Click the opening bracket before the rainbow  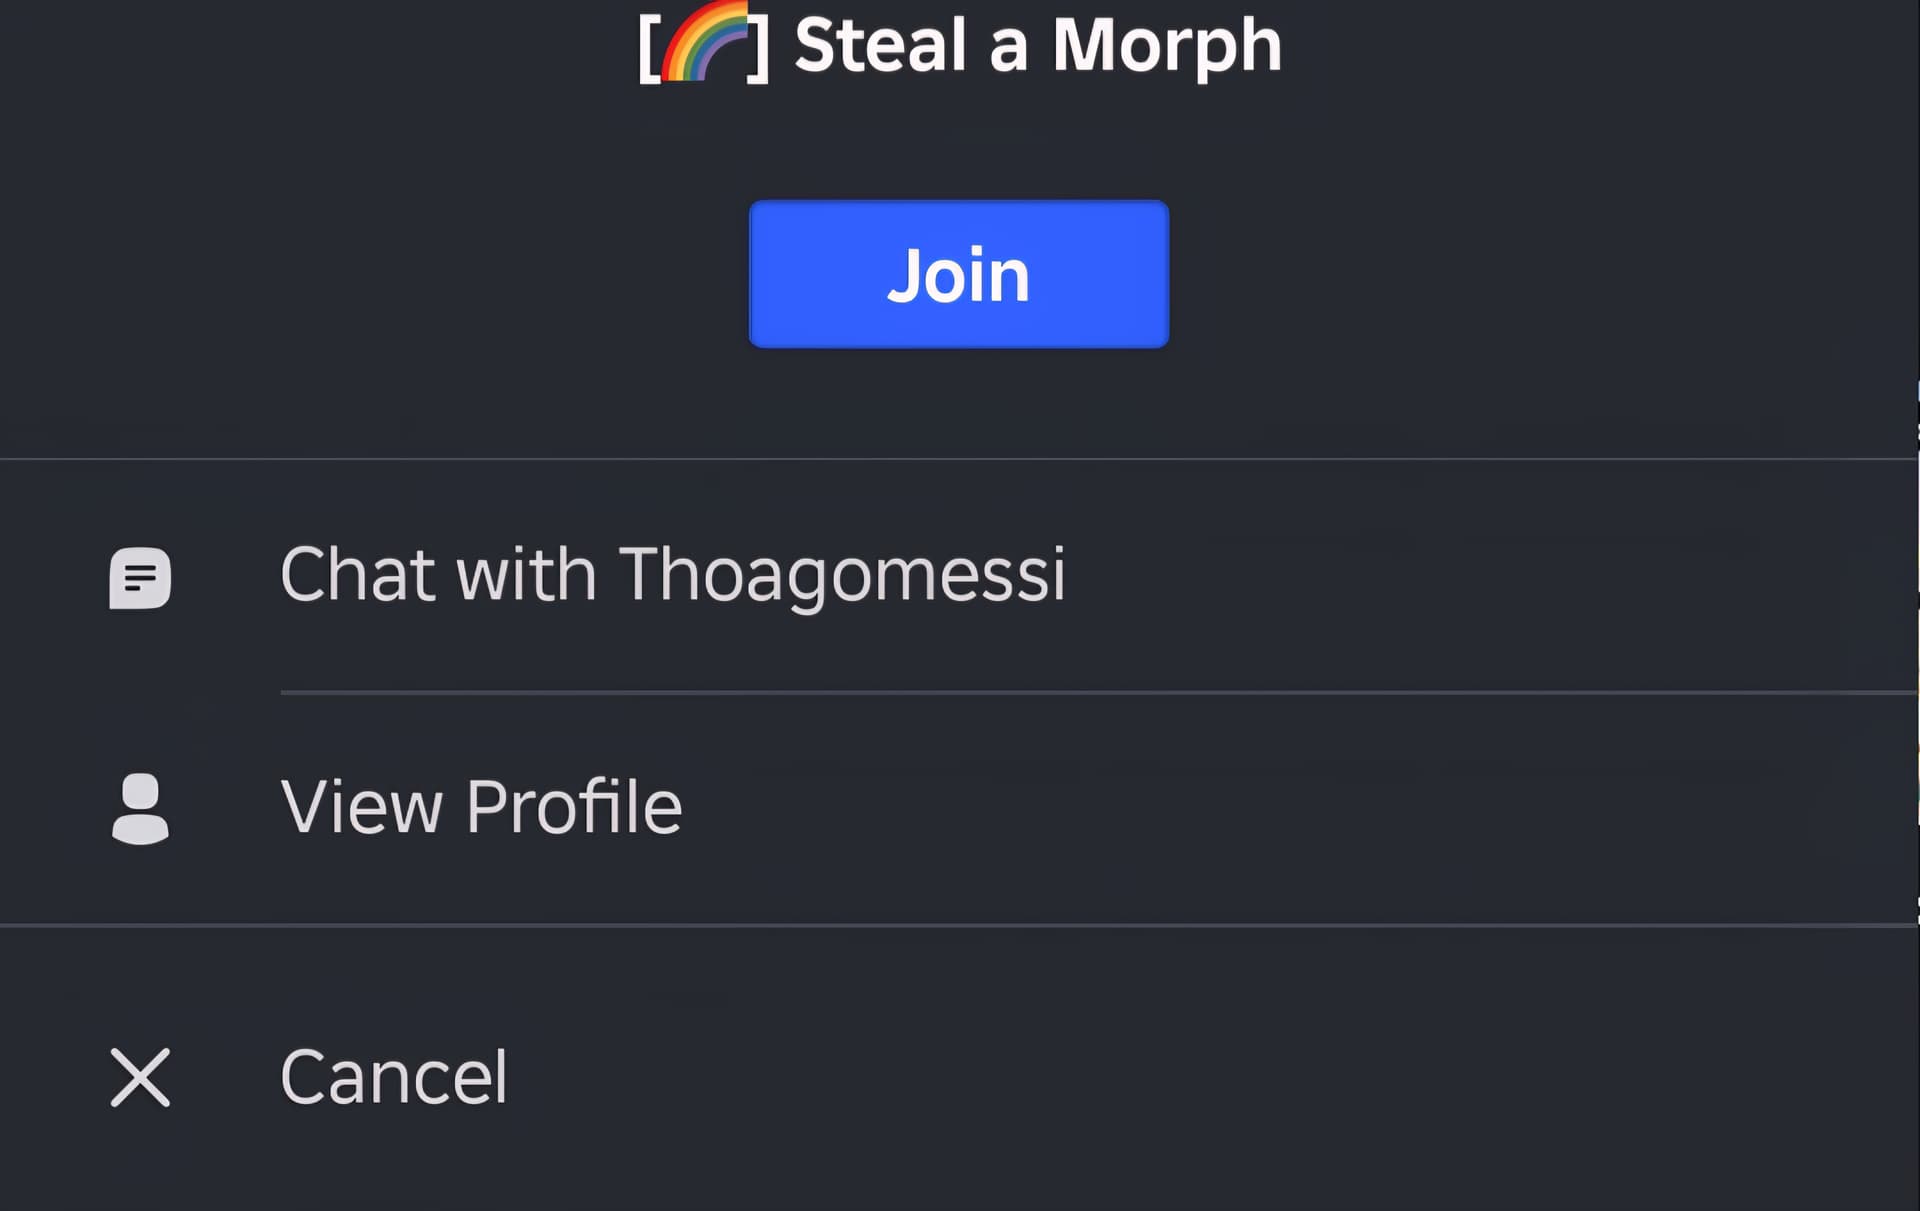tap(649, 47)
